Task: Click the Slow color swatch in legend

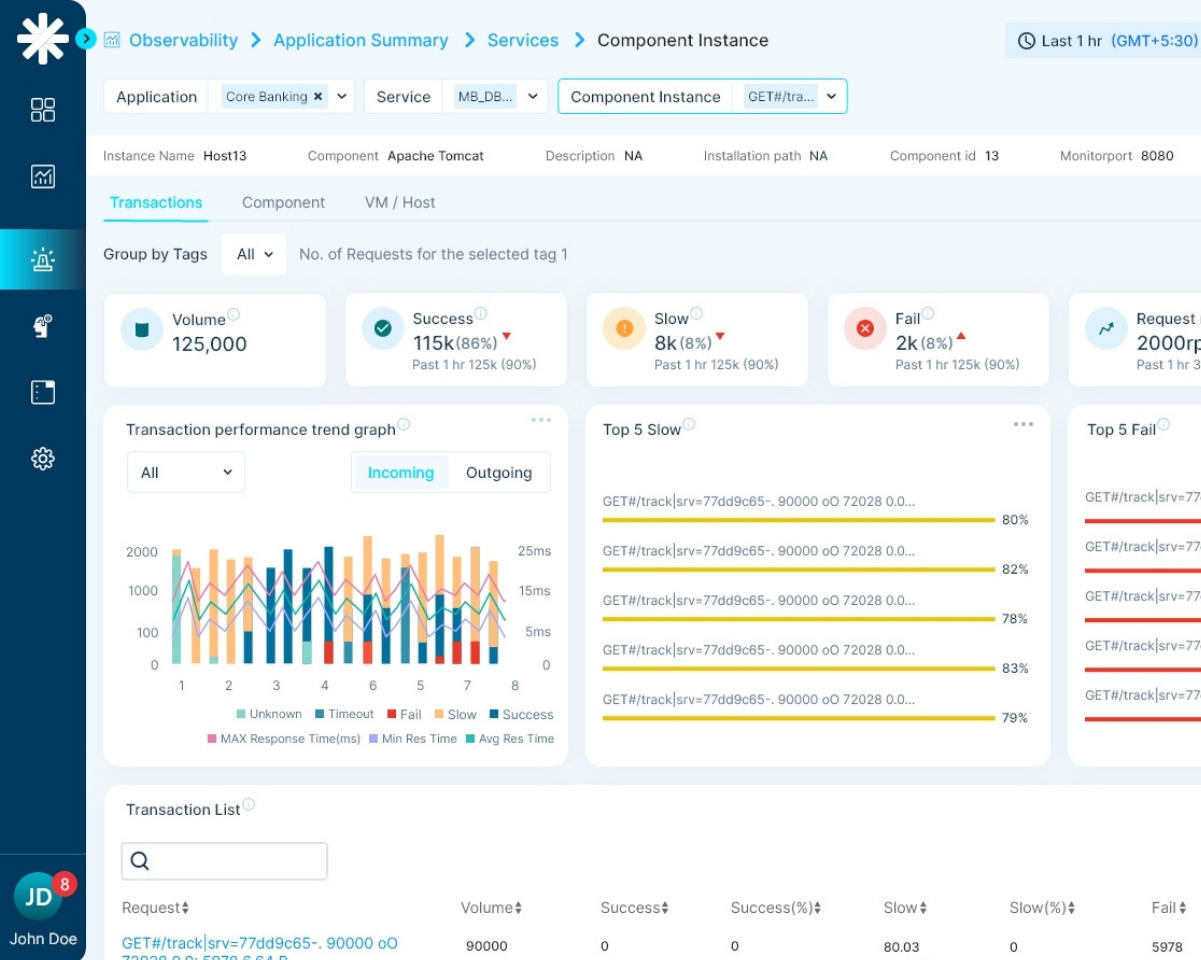Action: coord(438,715)
